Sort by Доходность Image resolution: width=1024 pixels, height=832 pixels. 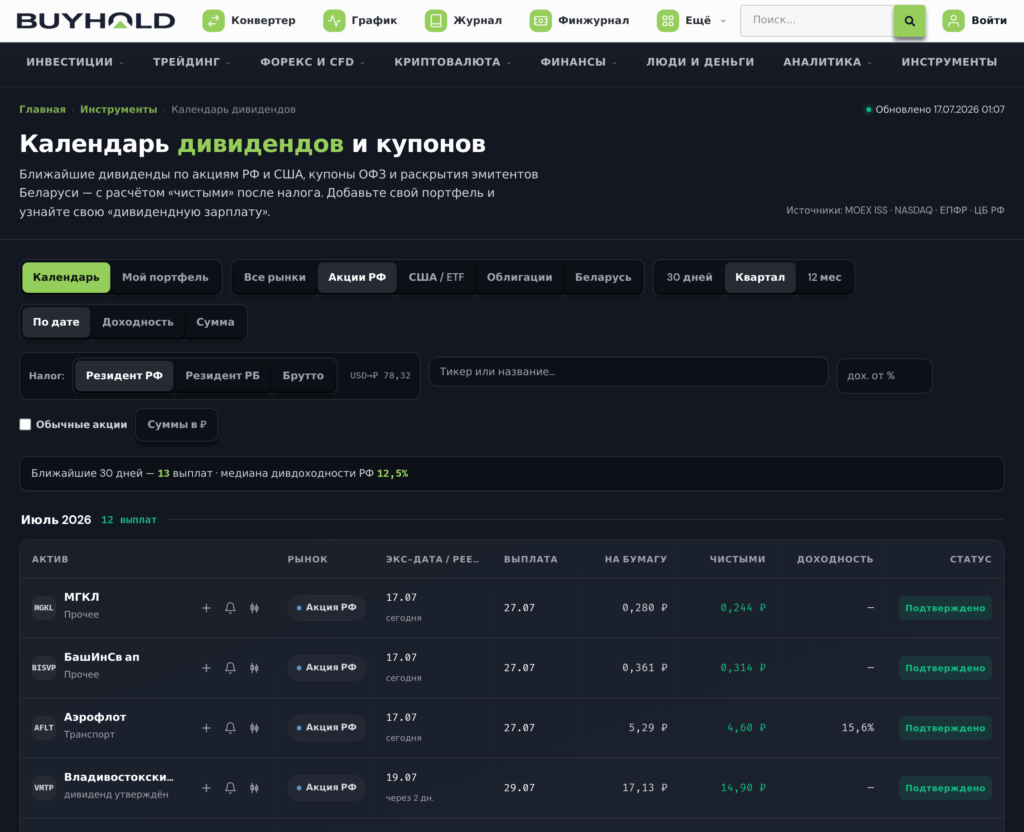pyautogui.click(x=138, y=322)
